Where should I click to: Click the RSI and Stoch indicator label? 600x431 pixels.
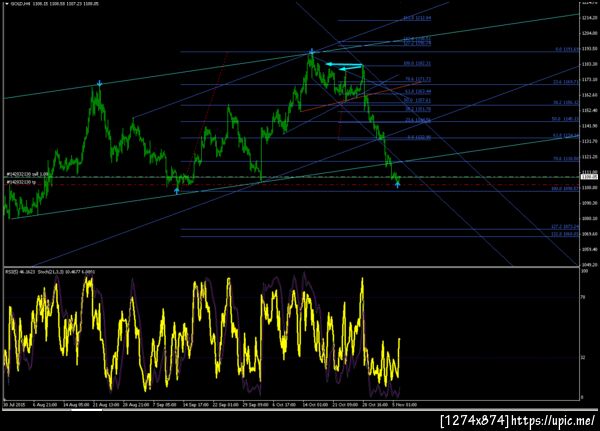click(x=50, y=272)
